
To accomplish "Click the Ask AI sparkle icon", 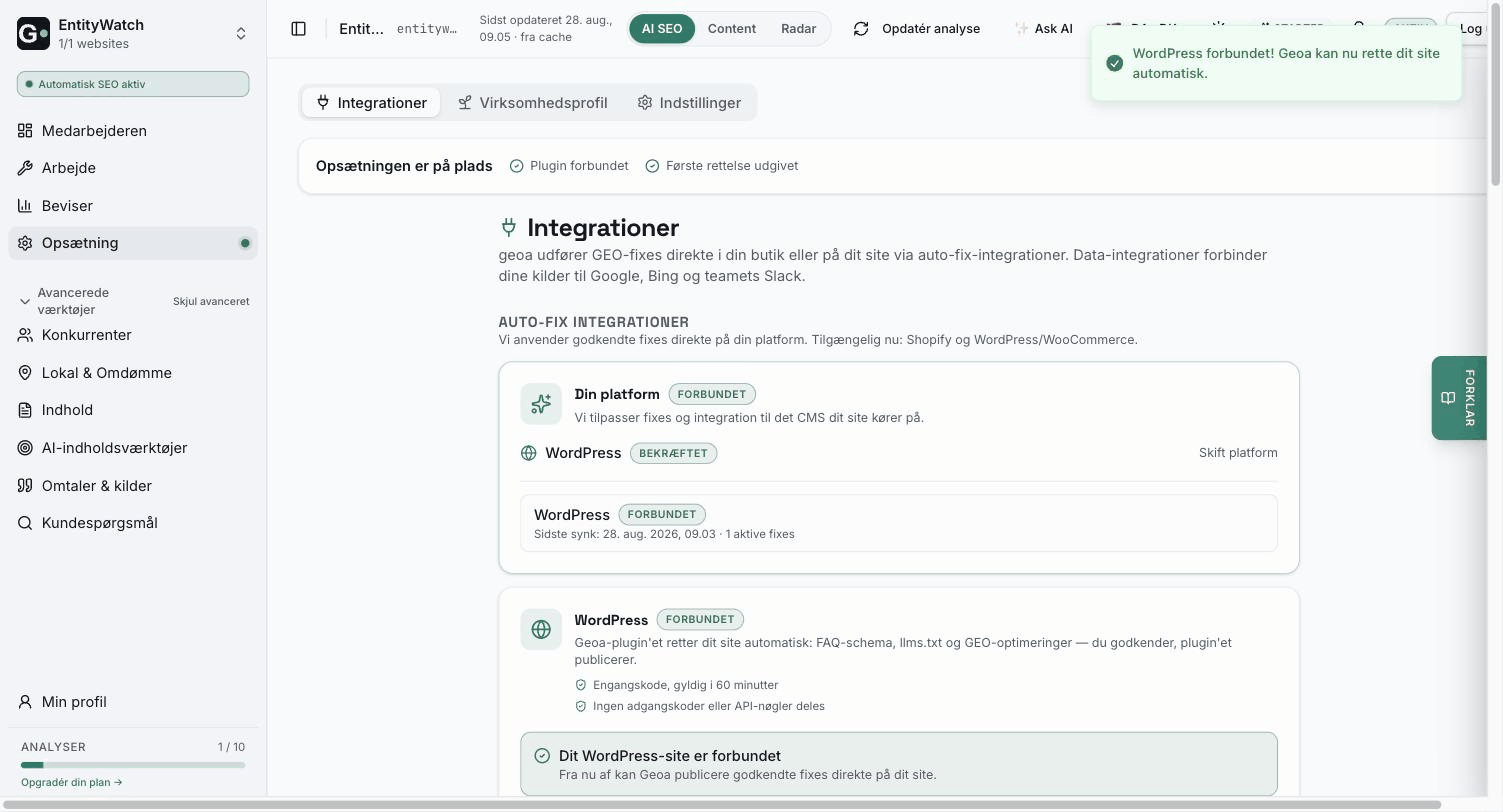I will coord(1021,29).
